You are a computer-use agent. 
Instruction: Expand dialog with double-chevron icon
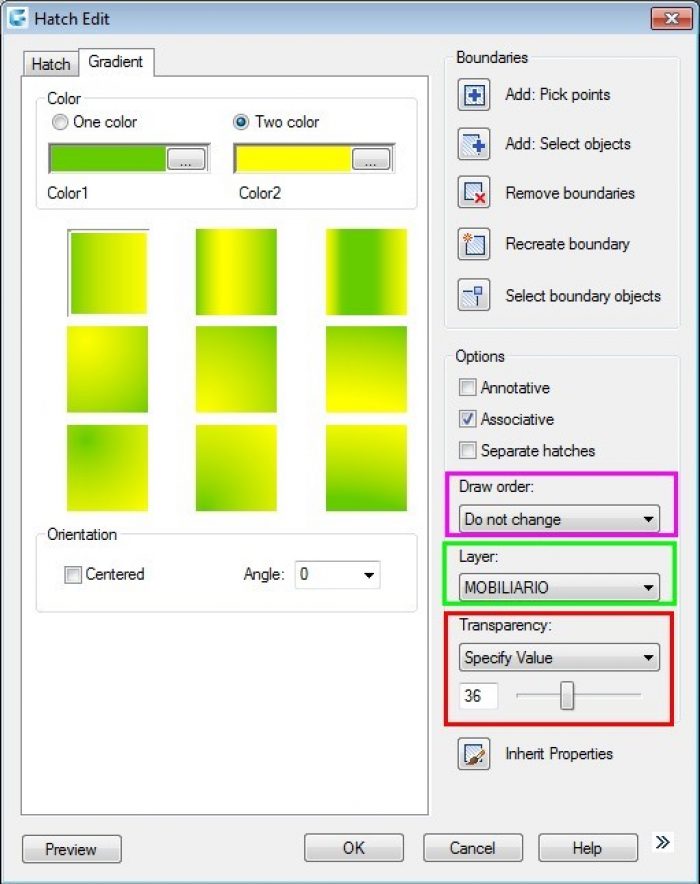(x=662, y=842)
